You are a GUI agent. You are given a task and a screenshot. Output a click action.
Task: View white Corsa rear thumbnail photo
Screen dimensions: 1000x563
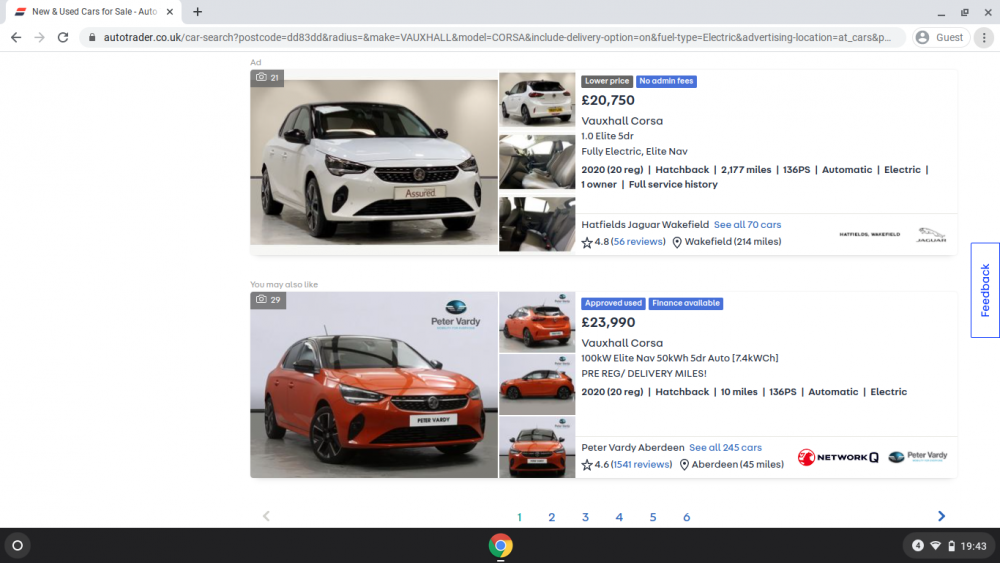537,99
